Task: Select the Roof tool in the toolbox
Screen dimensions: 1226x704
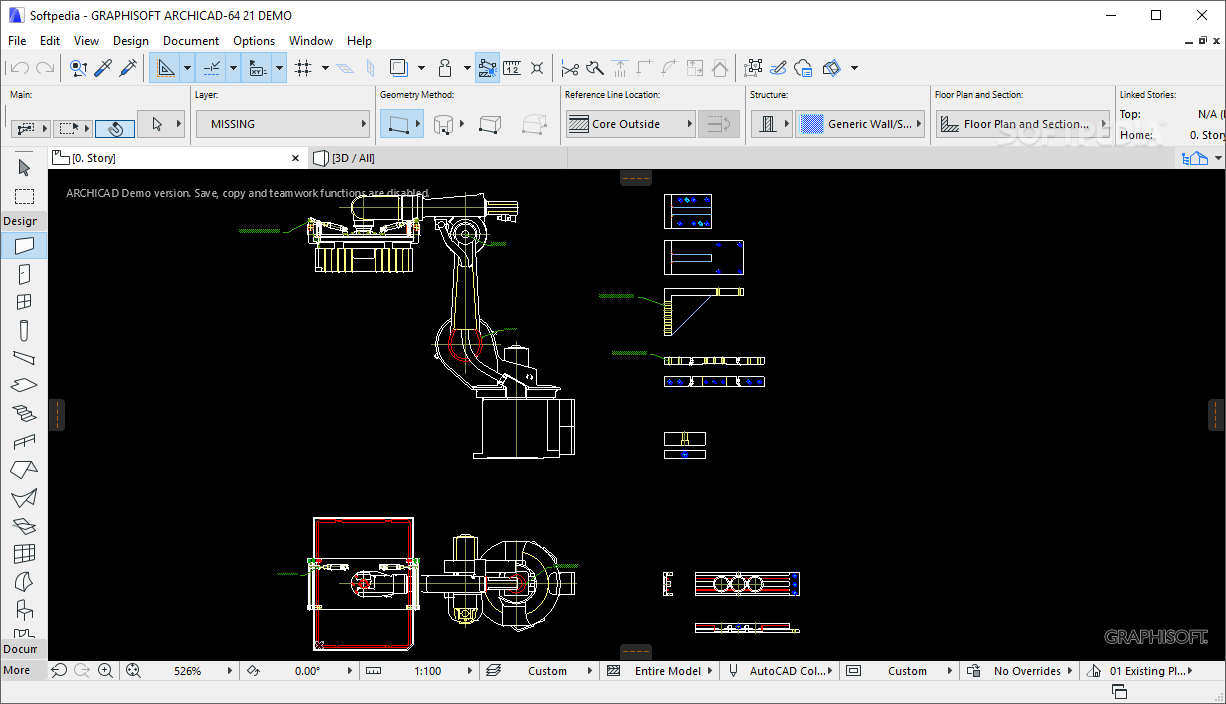Action: click(25, 469)
